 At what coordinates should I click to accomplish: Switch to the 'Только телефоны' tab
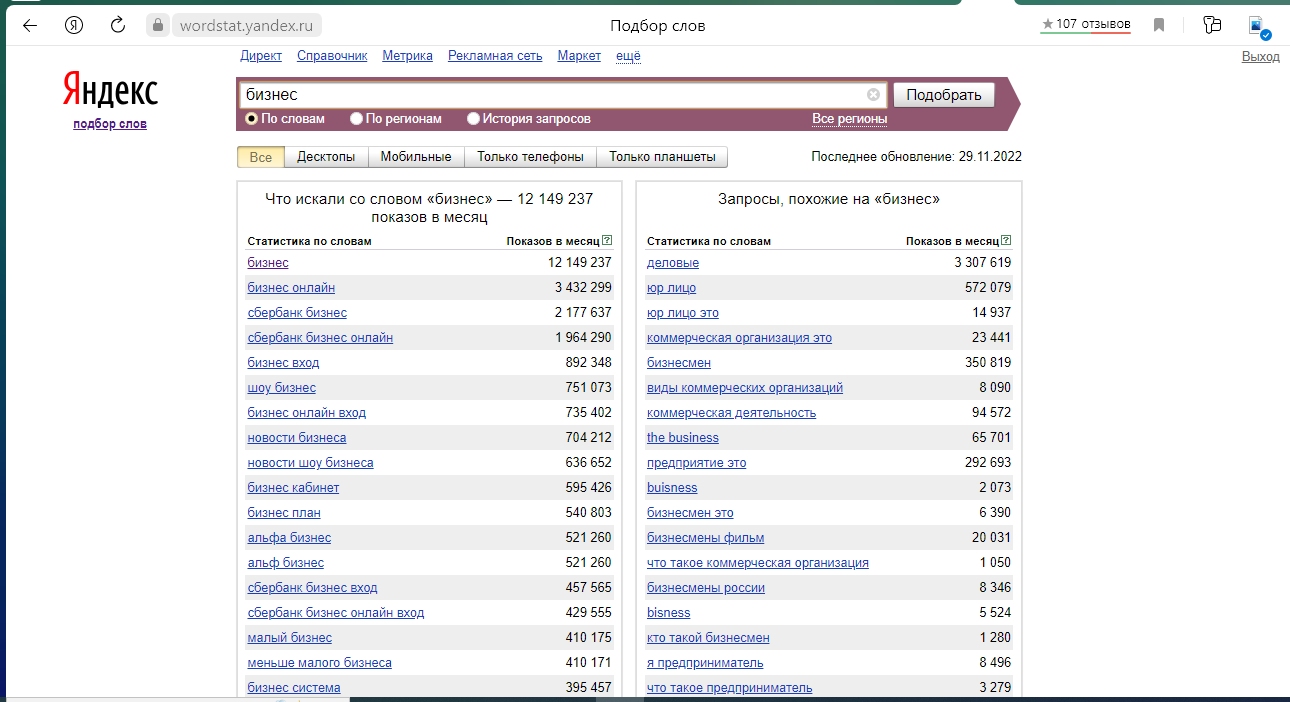coord(530,157)
